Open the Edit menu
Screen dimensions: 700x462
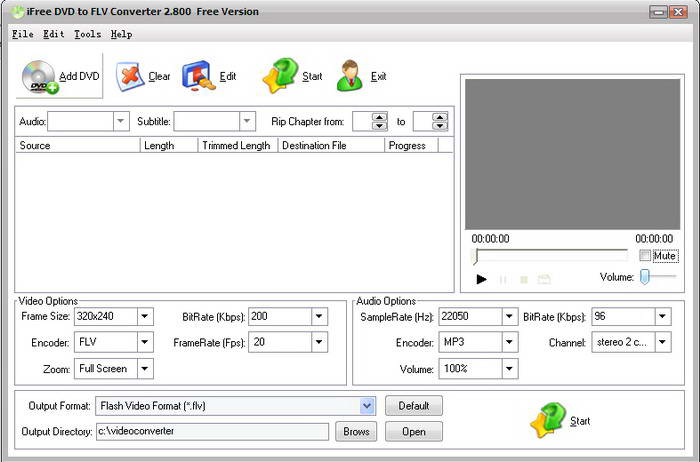[54, 34]
